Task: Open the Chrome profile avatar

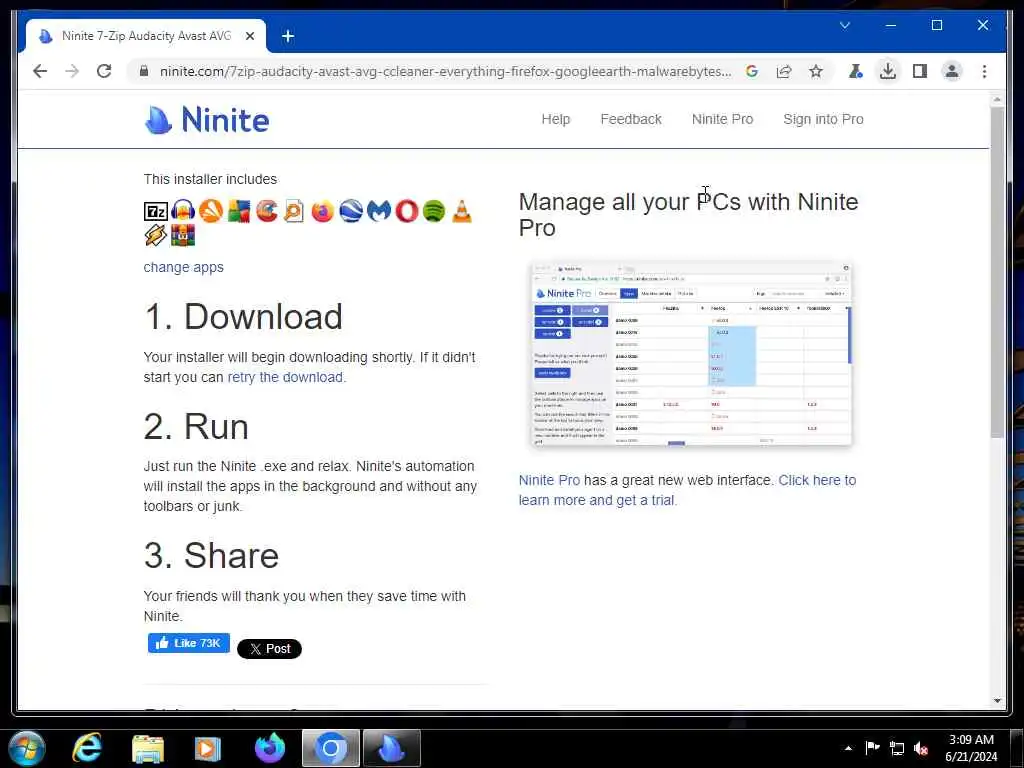Action: tap(952, 71)
